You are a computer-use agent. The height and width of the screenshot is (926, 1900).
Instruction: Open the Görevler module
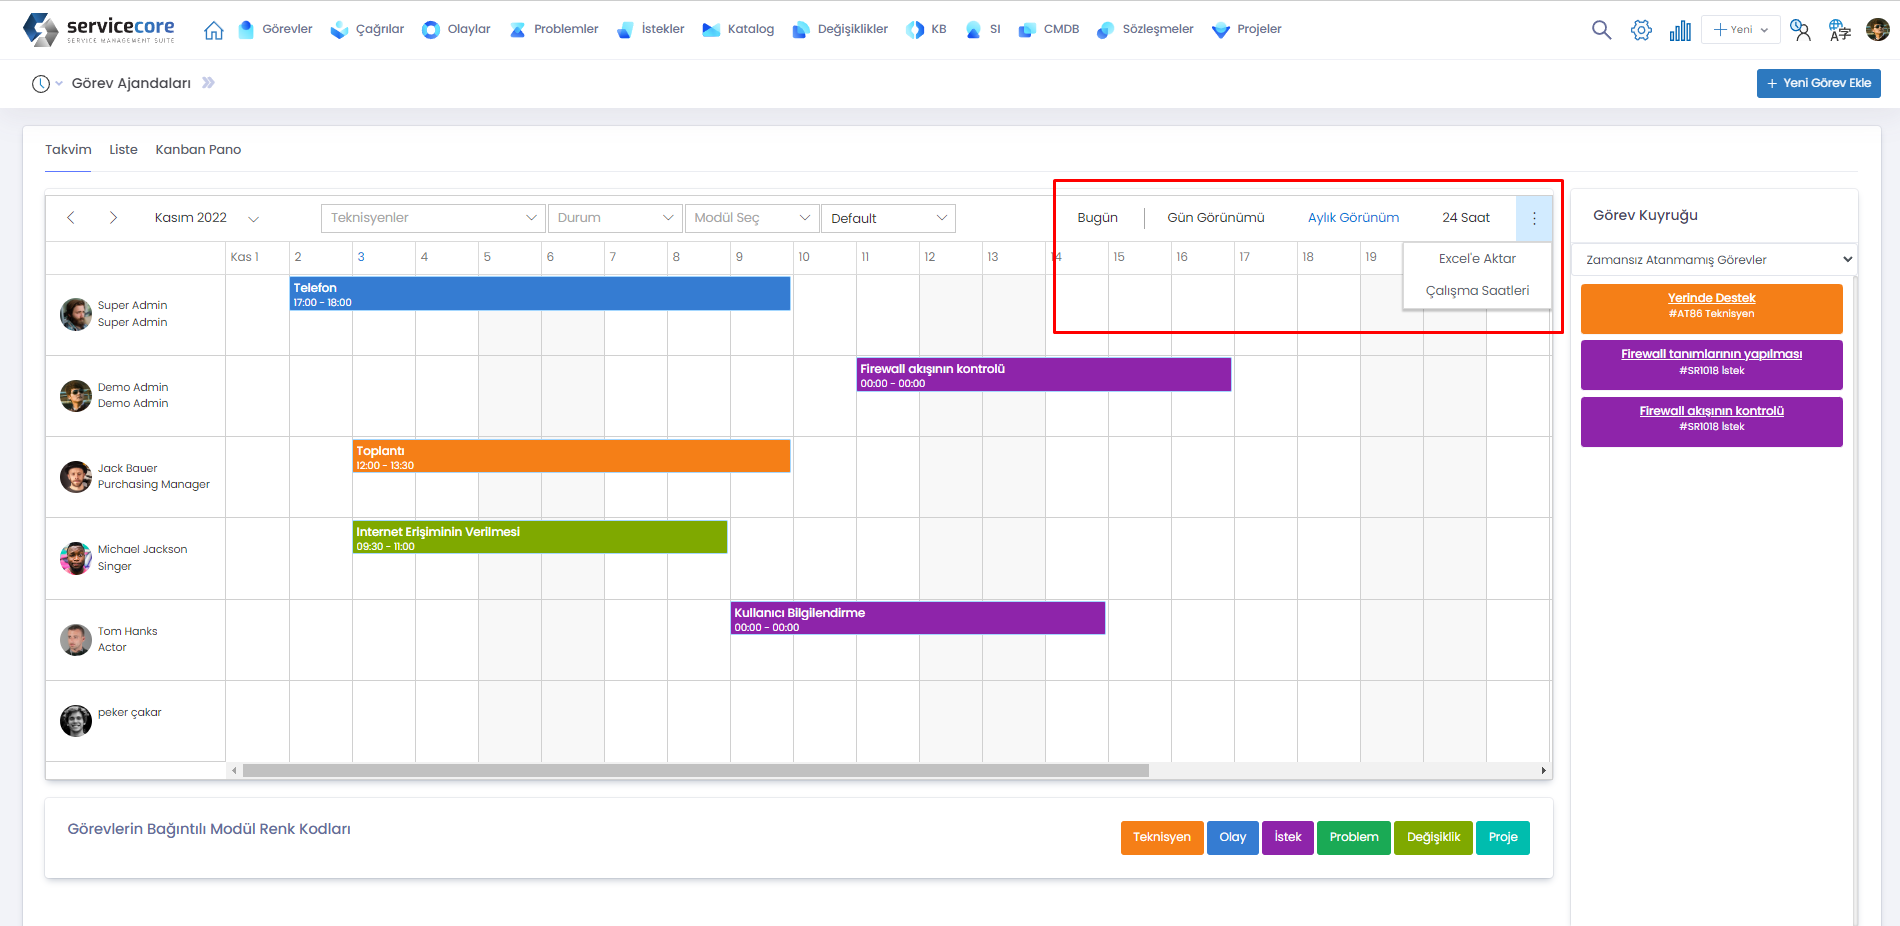276,29
